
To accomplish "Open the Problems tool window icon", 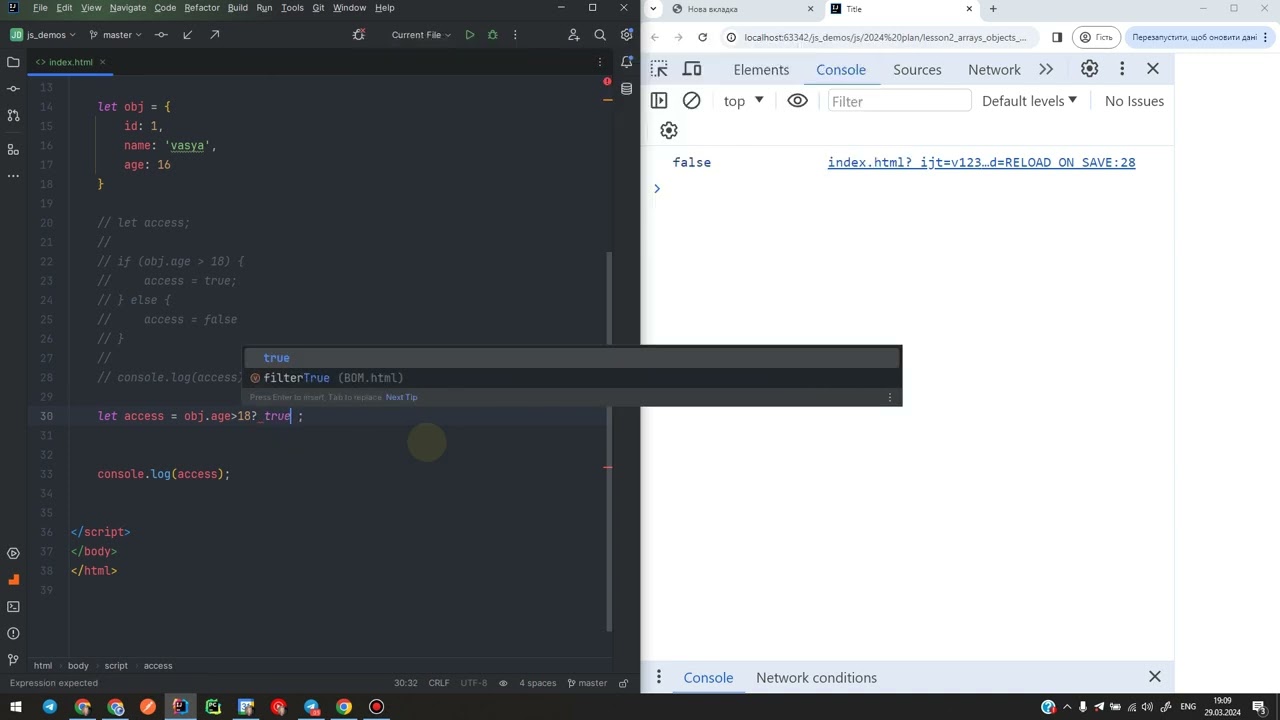I will click(13, 633).
